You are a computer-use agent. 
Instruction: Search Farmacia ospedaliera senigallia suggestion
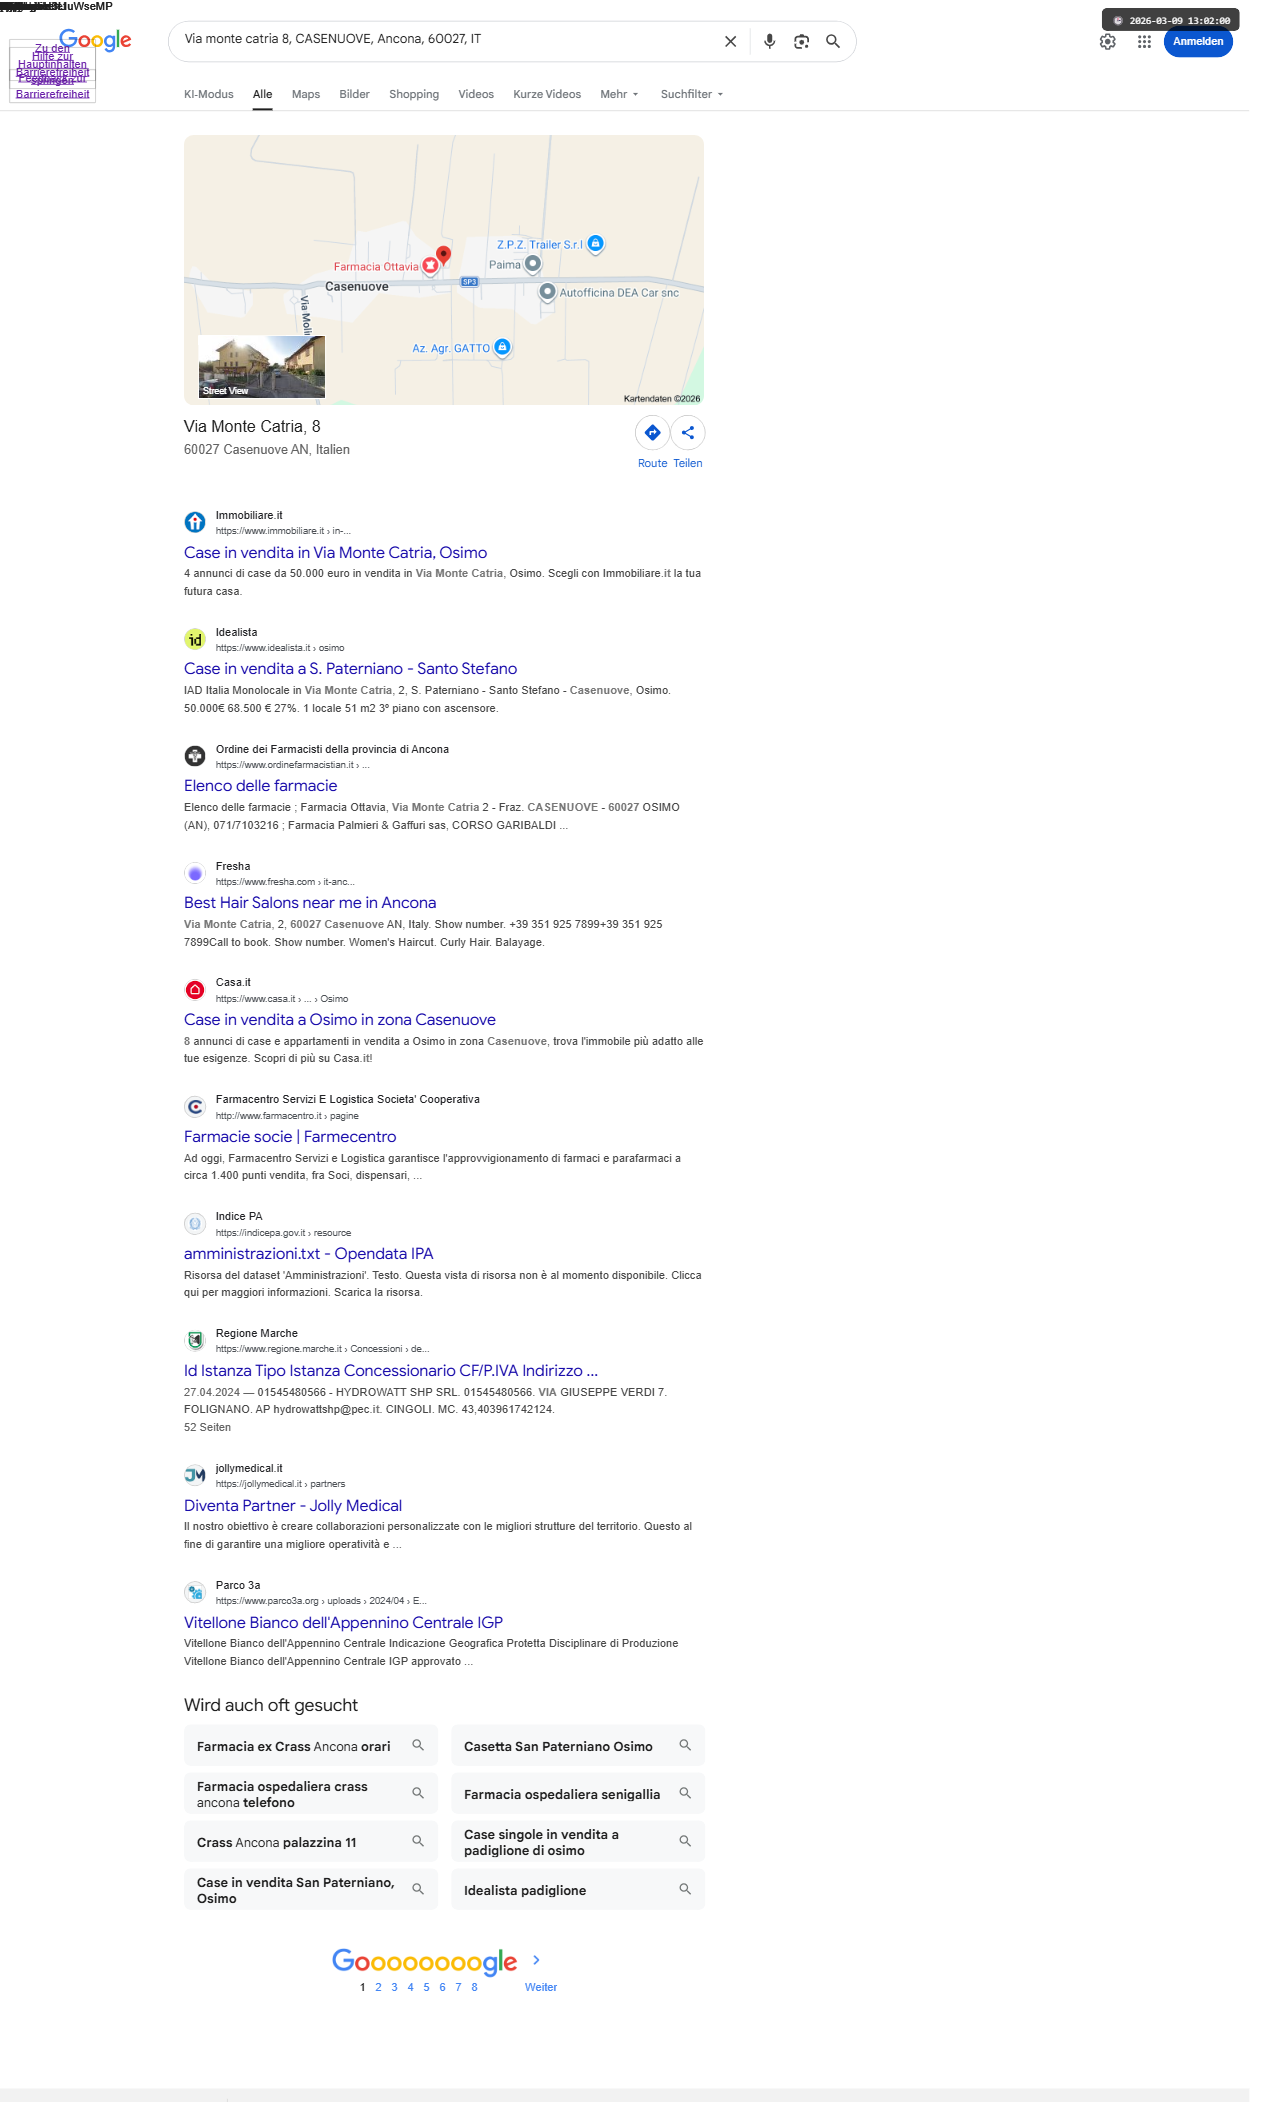[578, 1794]
